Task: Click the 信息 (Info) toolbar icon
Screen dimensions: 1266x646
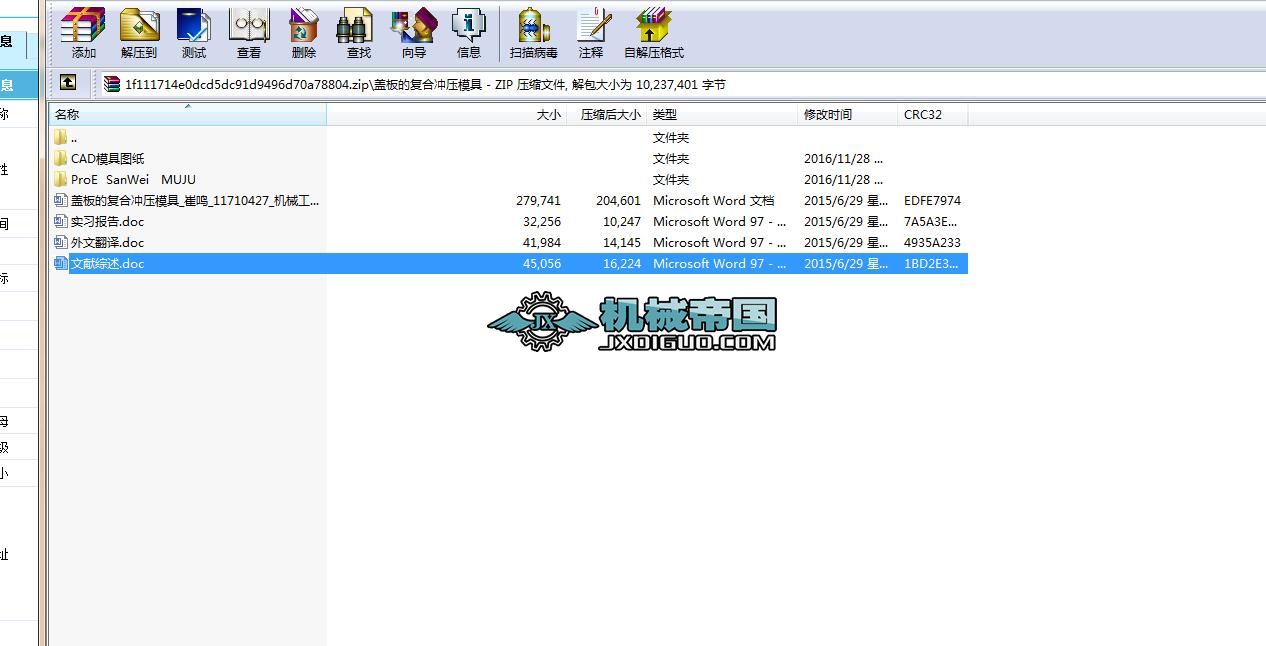Action: (468, 25)
